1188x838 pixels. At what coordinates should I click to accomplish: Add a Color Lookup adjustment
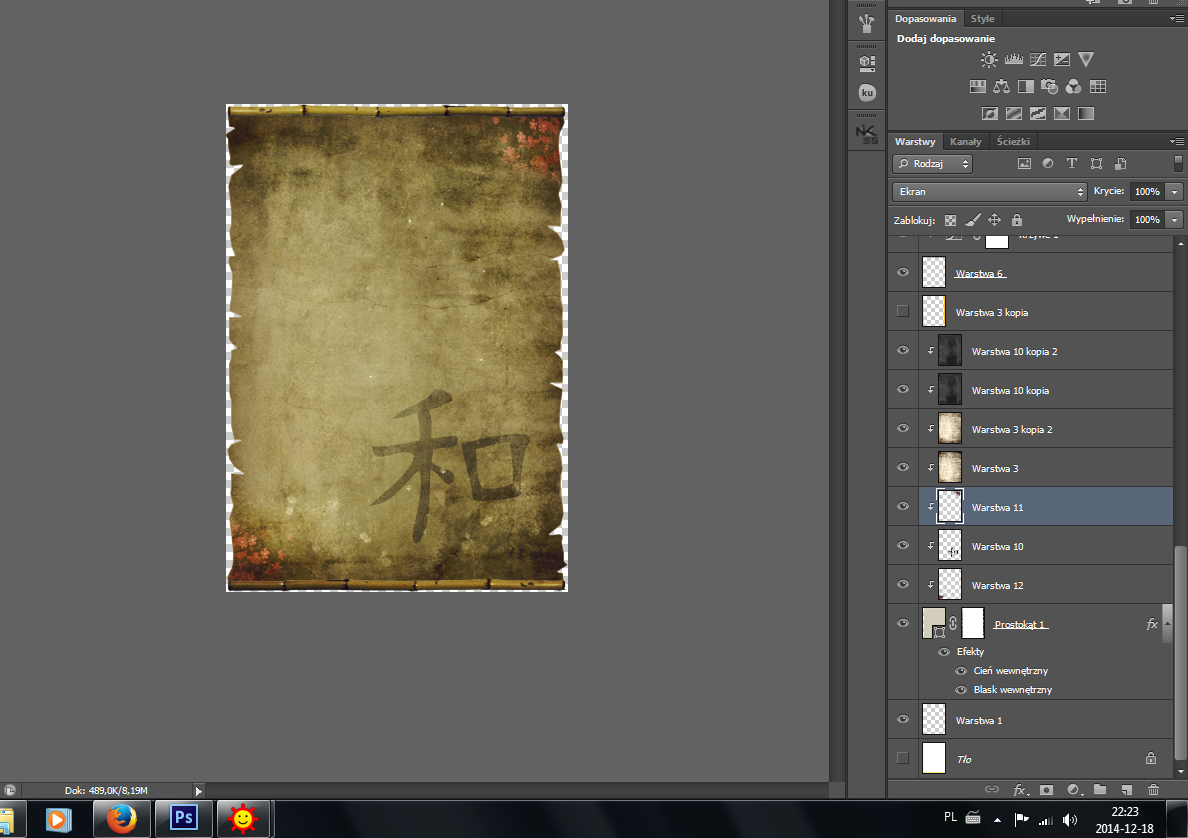click(1098, 86)
